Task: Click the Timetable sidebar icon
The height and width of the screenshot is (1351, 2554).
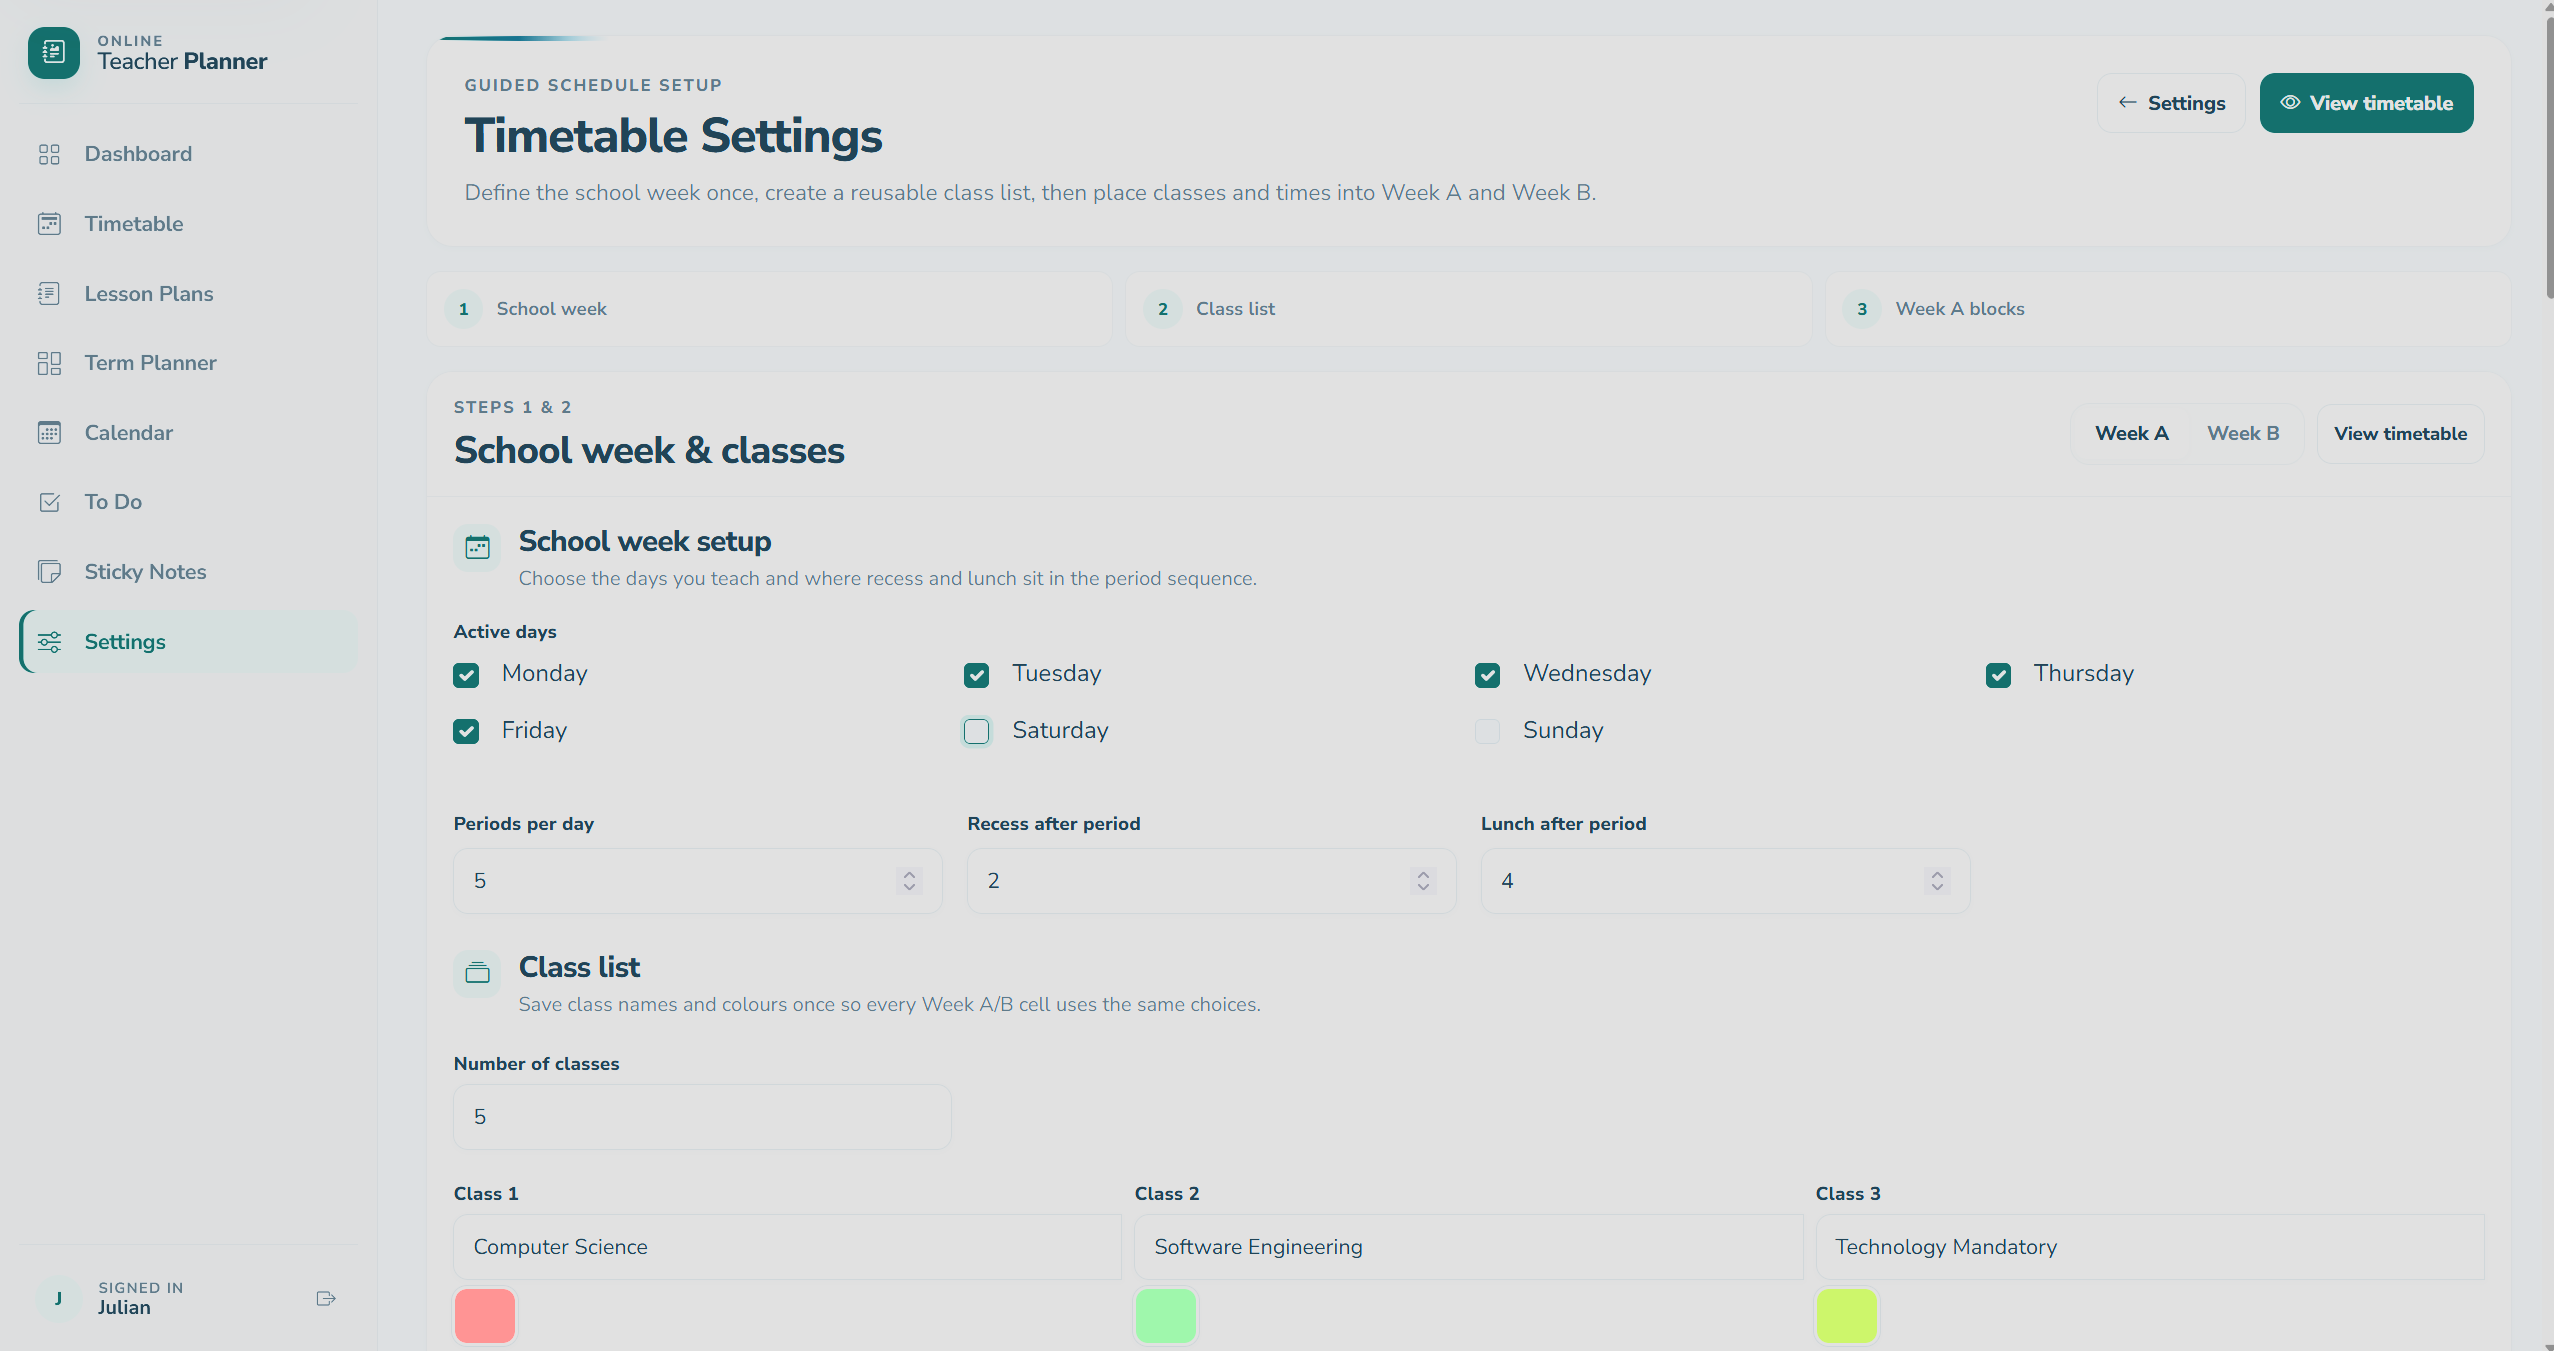Action: click(x=49, y=224)
